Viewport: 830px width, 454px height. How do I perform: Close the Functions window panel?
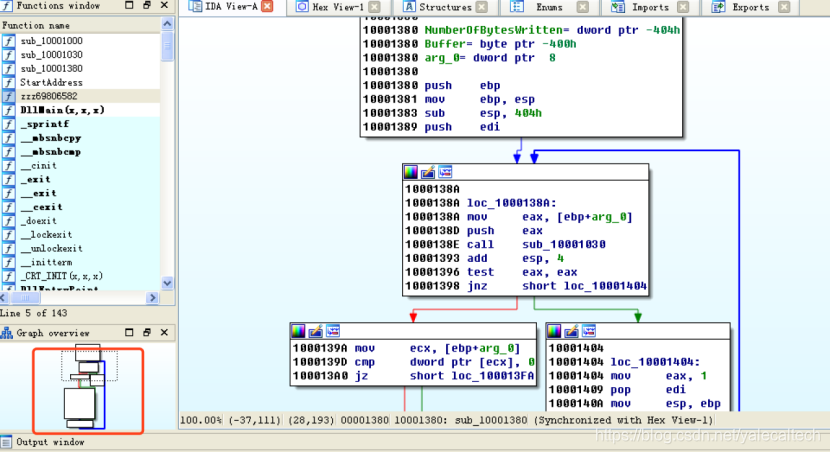(164, 5)
